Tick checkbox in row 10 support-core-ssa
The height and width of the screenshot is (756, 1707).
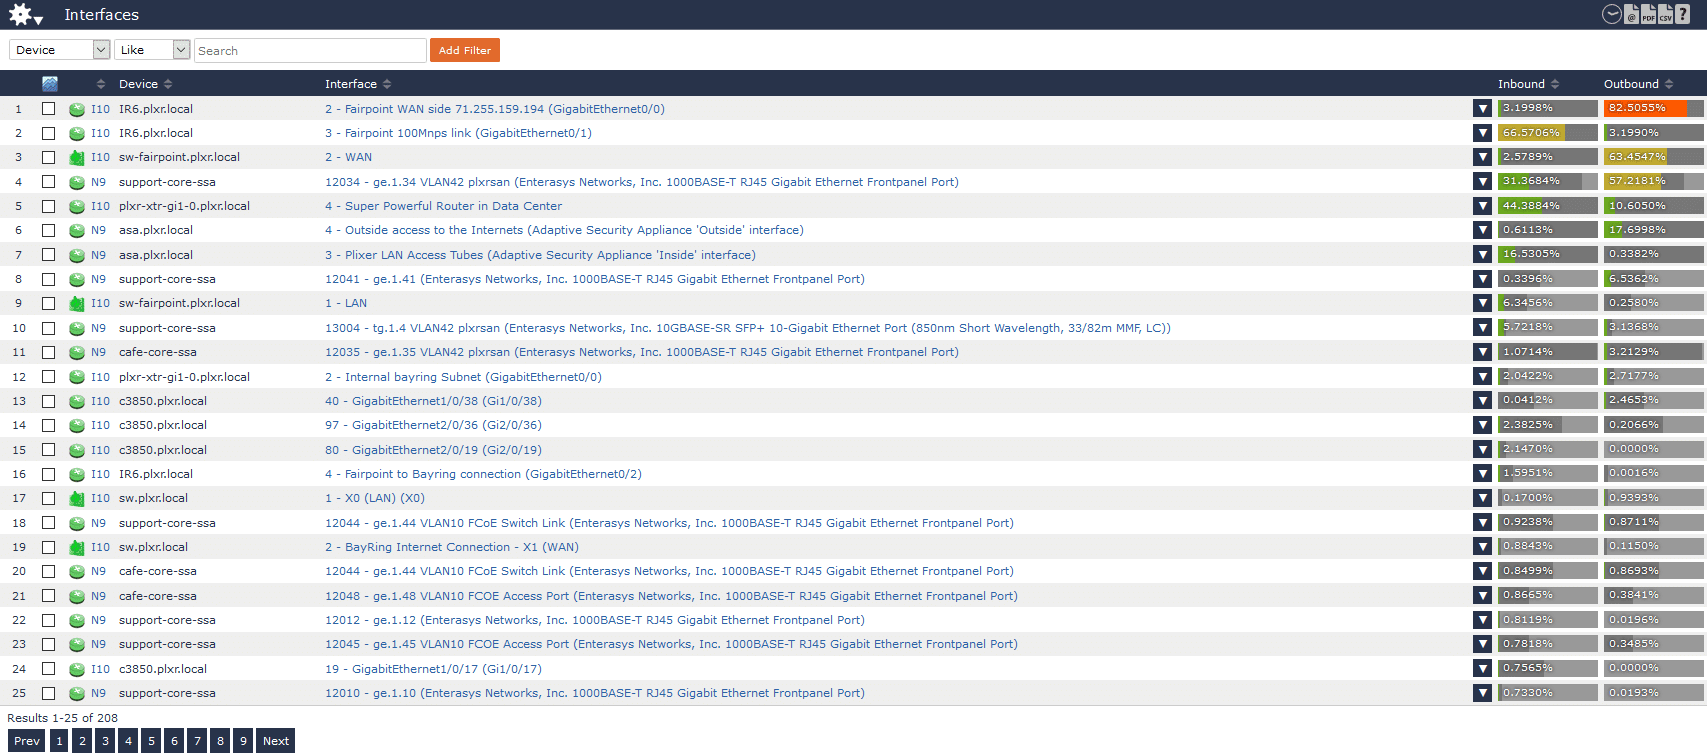(x=48, y=327)
